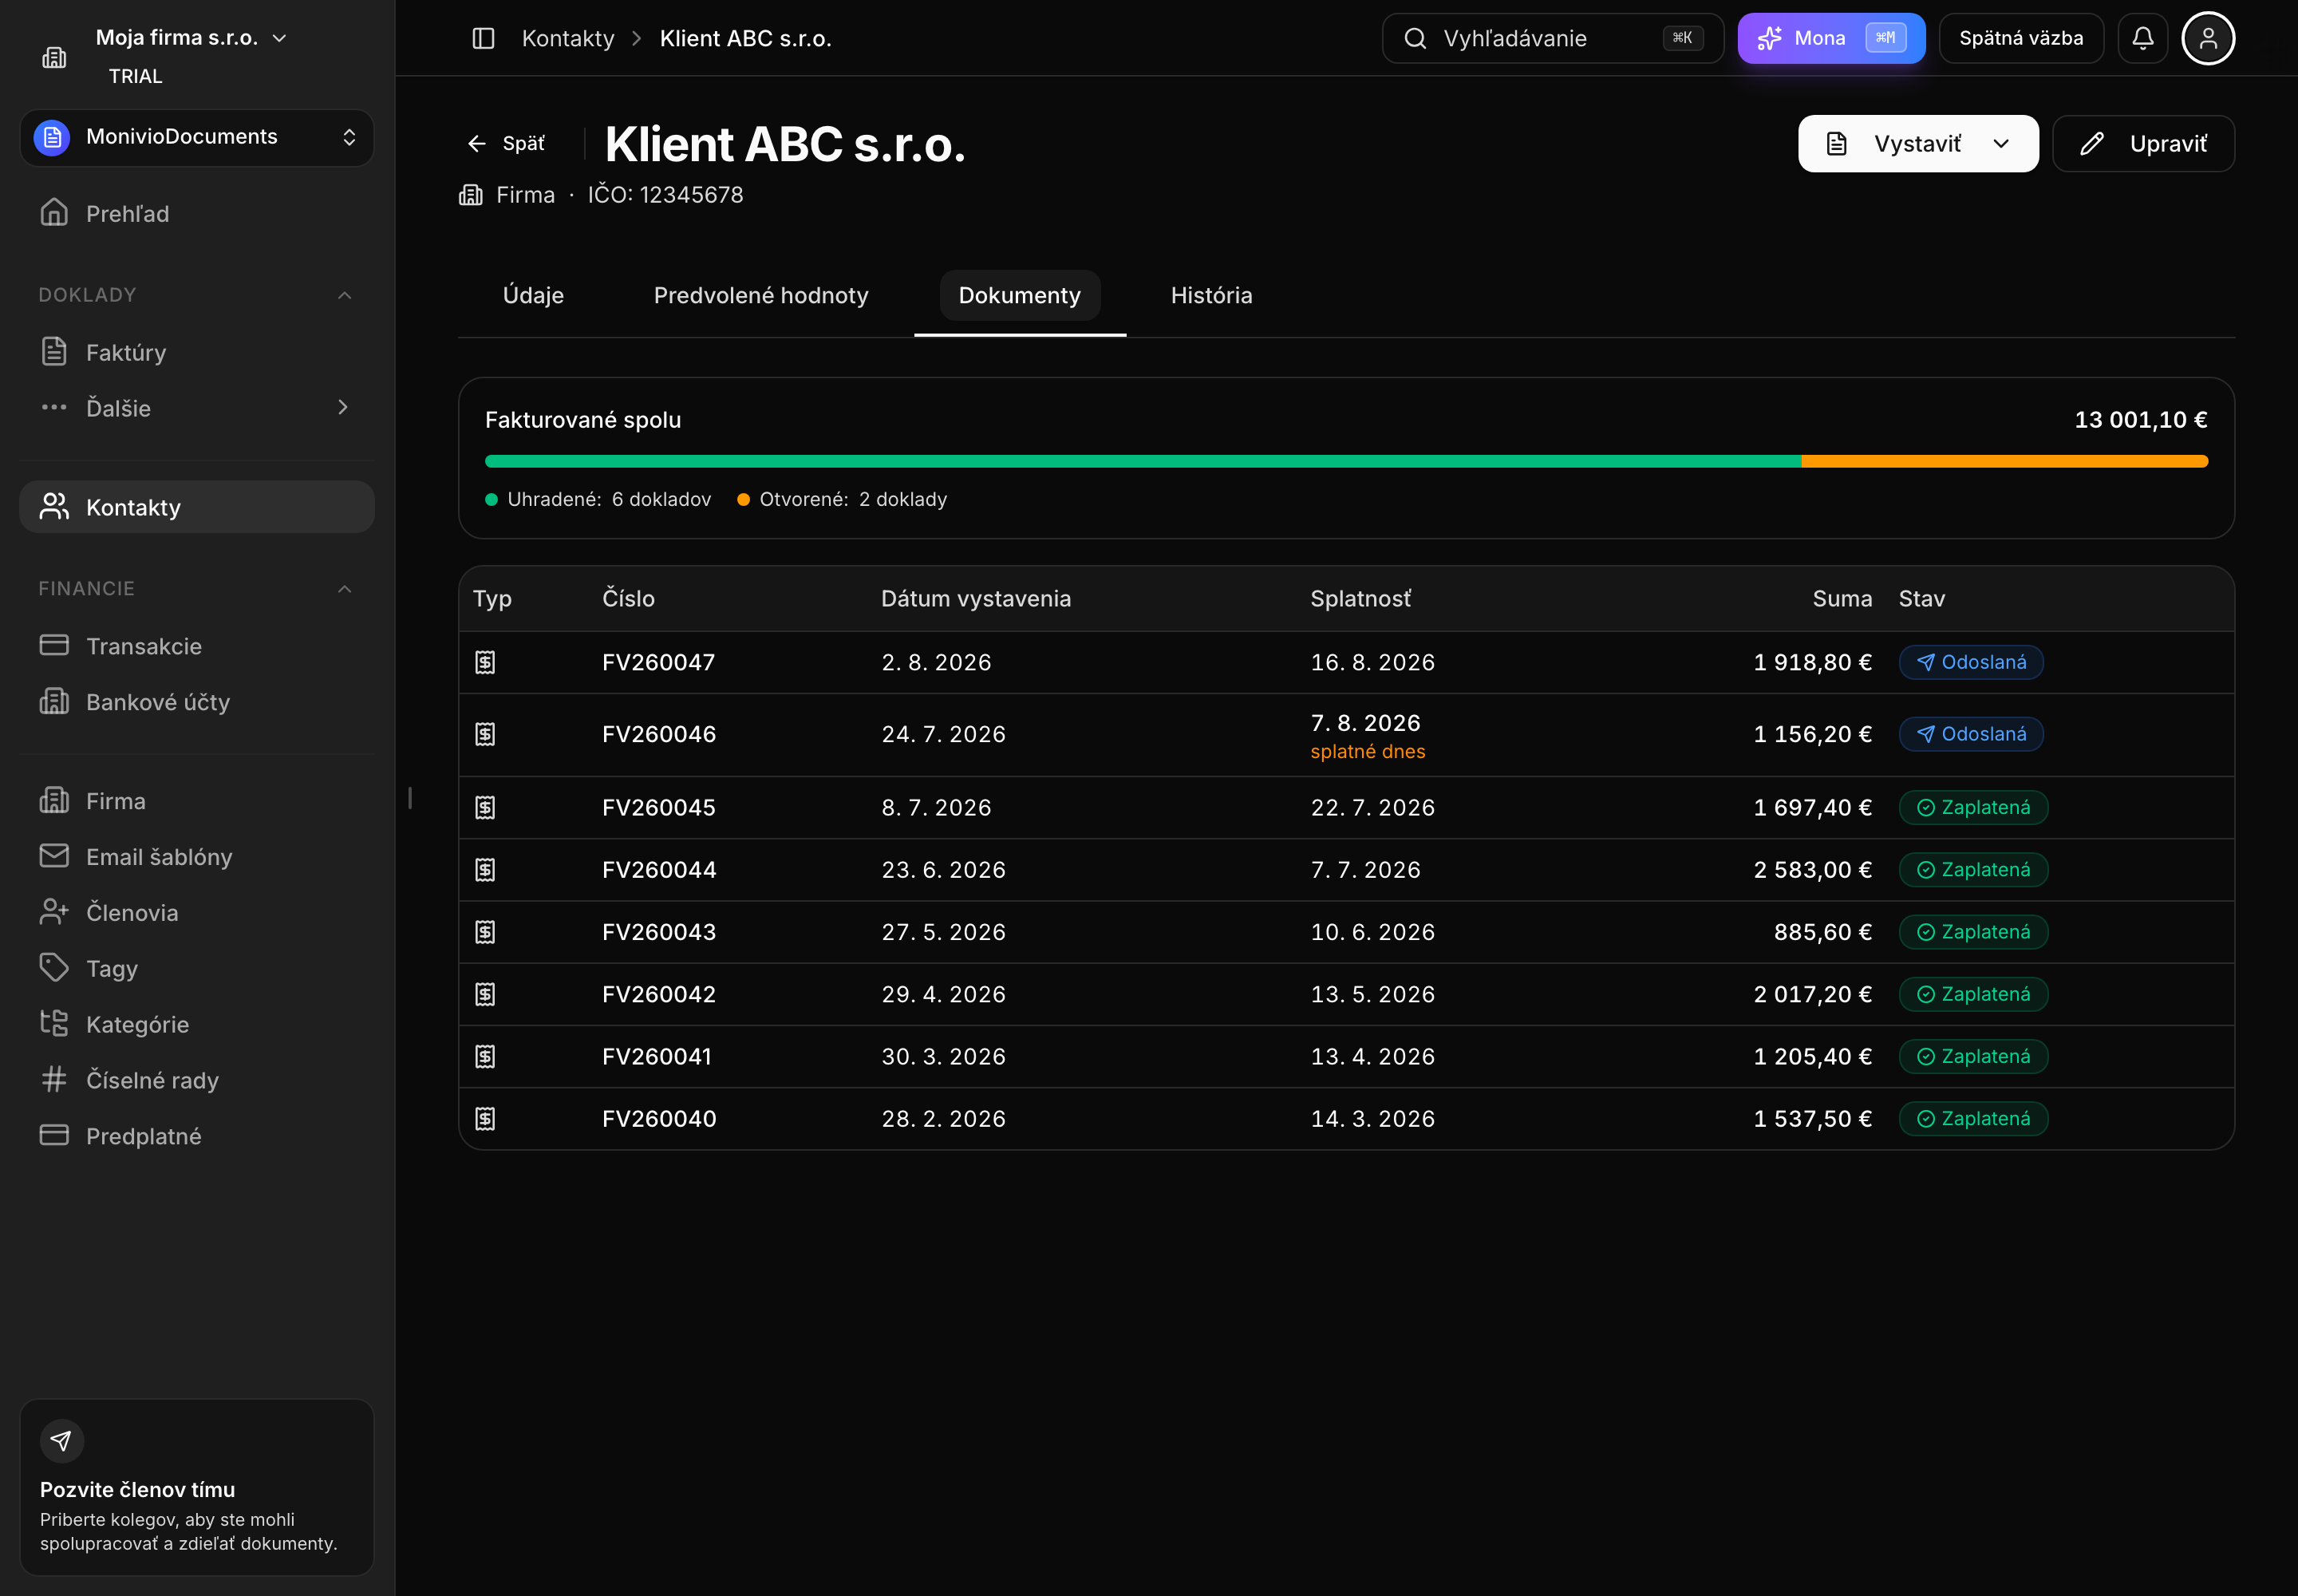Expand the Ďalšie submenu arrow

coord(343,407)
